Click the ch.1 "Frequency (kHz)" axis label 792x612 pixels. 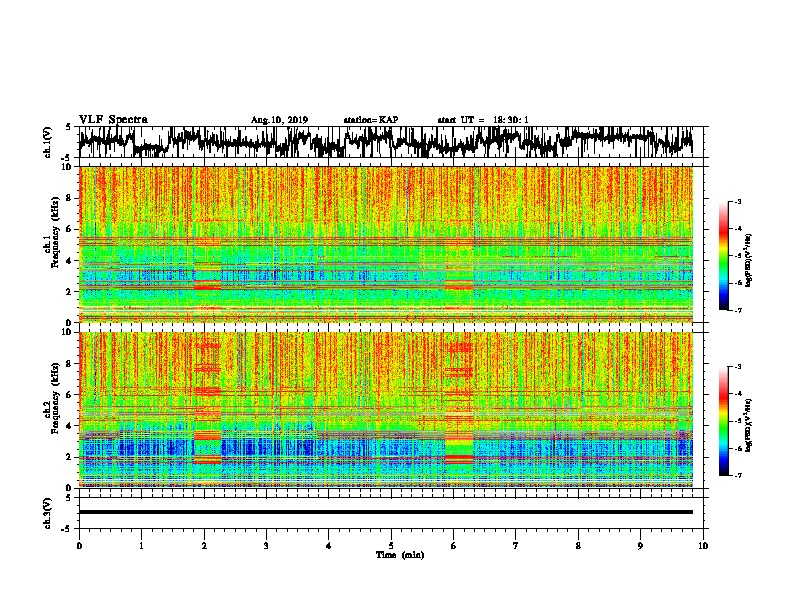tap(56, 230)
